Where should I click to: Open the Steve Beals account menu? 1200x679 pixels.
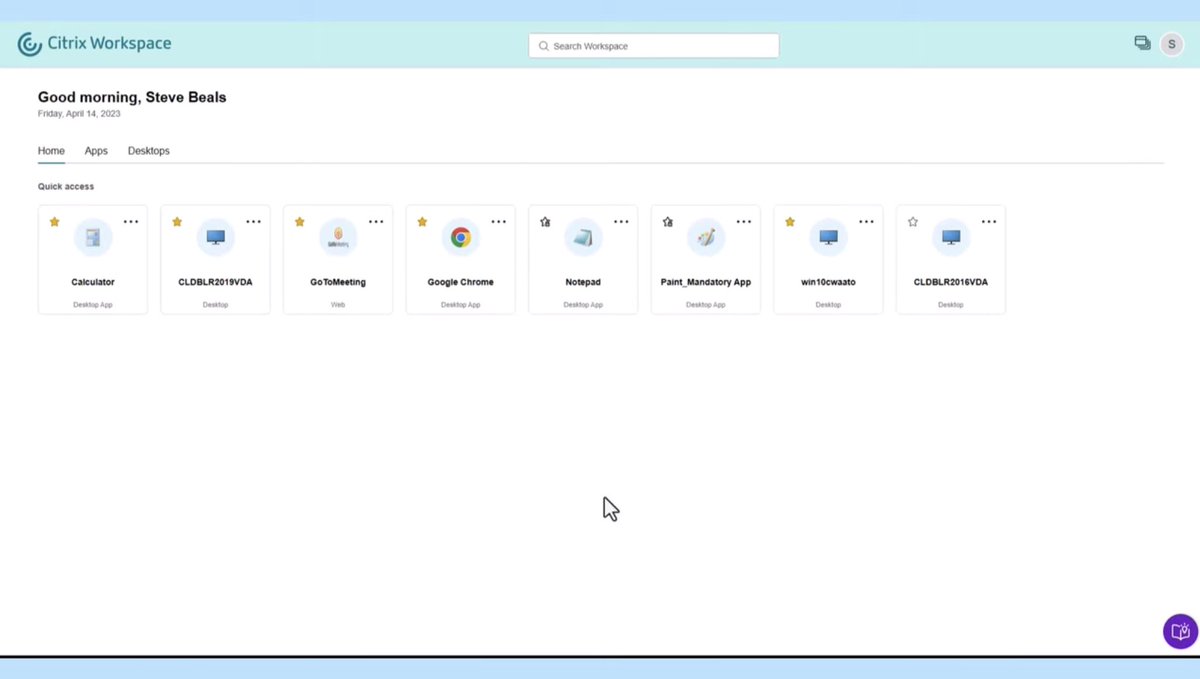click(1171, 44)
